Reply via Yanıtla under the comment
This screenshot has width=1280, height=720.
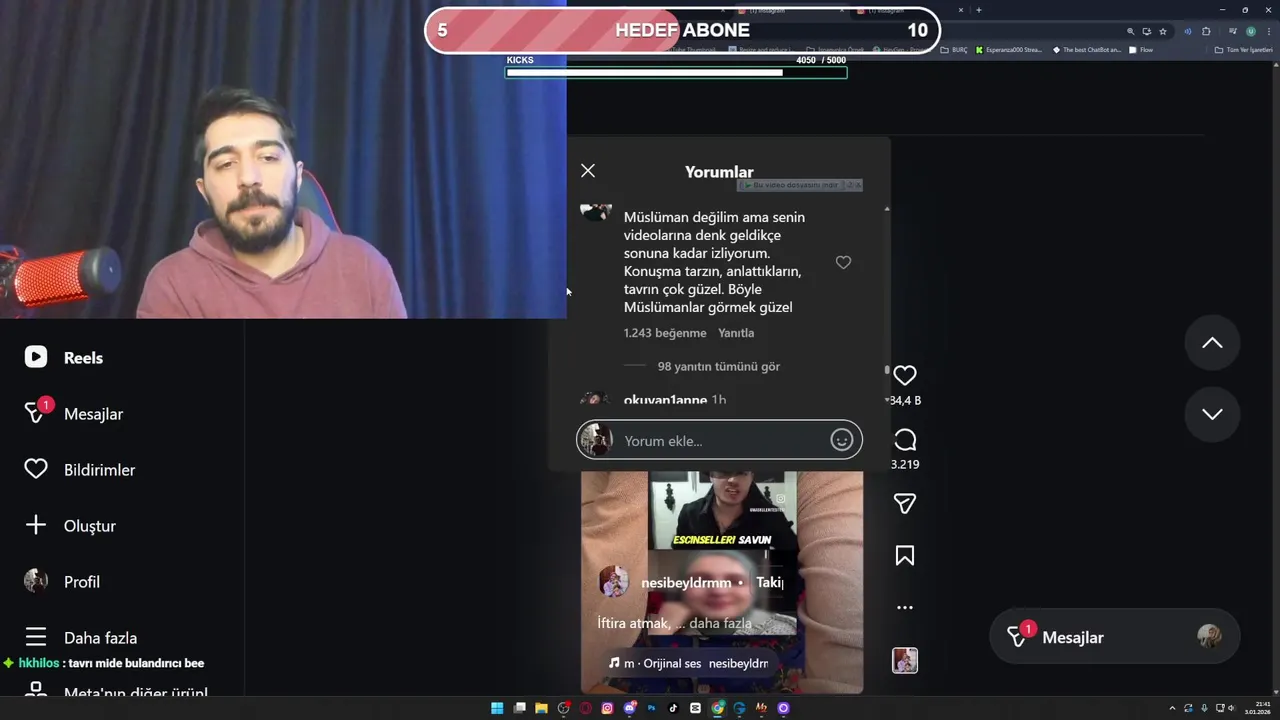coord(736,333)
